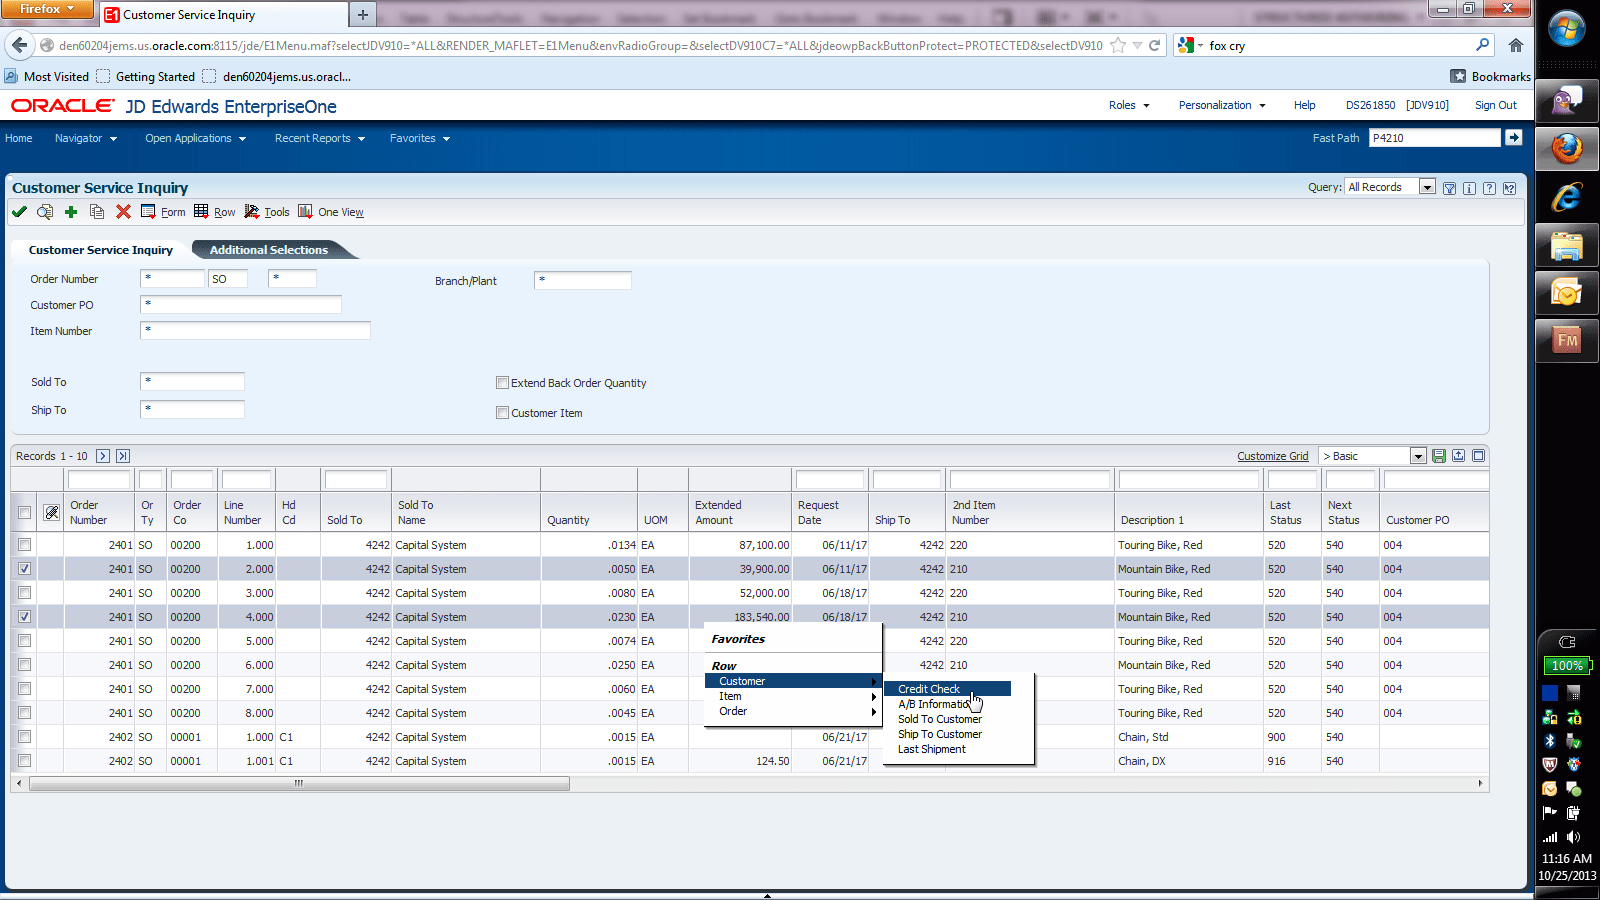This screenshot has height=900, width=1600.
Task: Open the Basic grid format dropdown
Action: [1418, 455]
